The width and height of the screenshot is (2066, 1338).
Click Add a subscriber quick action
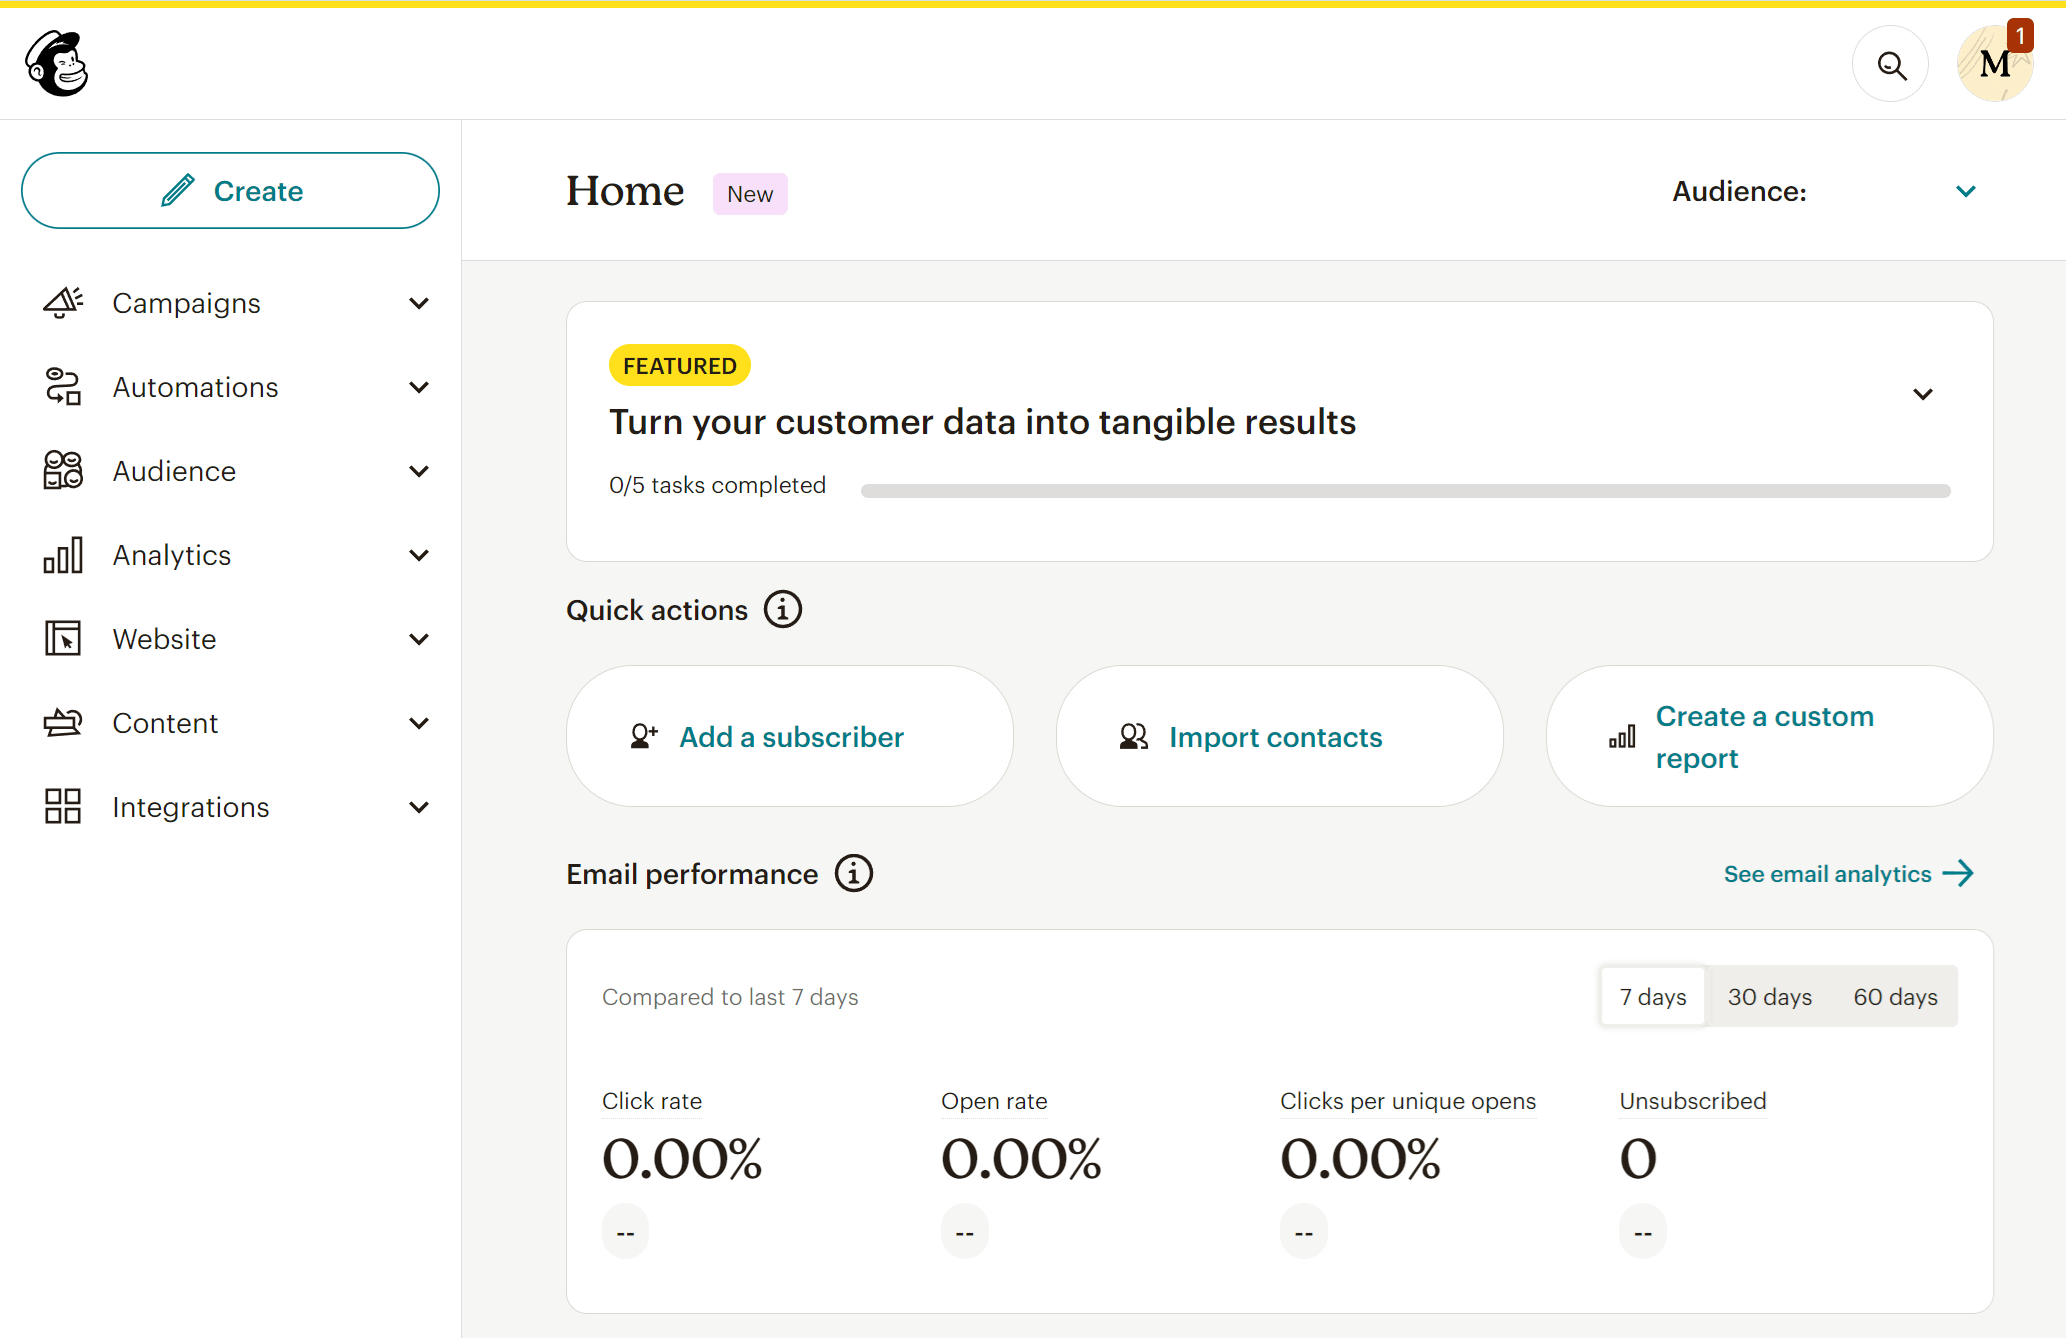[791, 736]
